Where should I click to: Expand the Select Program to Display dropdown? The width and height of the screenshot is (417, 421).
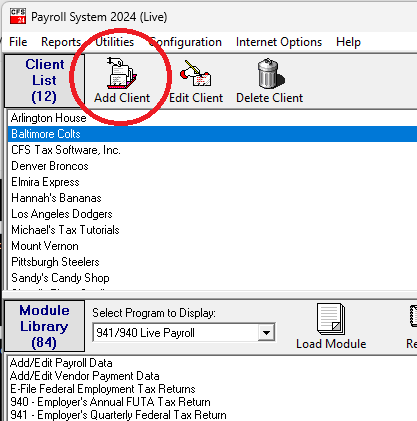pyautogui.click(x=266, y=332)
